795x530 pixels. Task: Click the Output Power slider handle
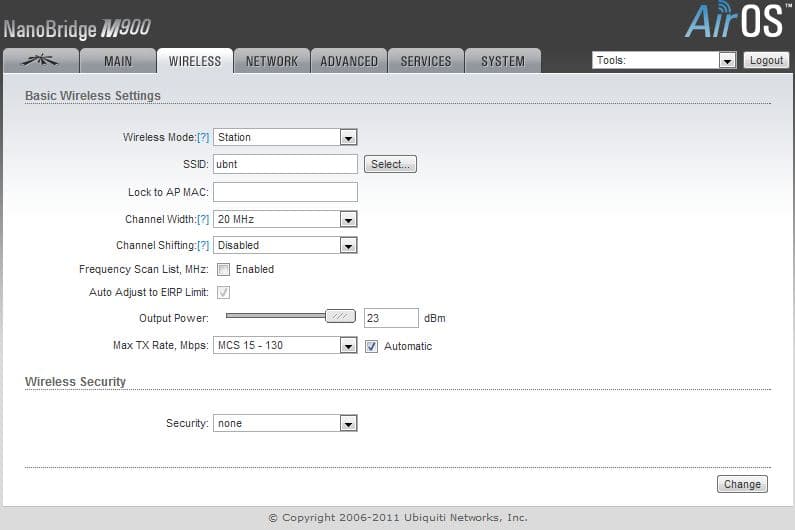click(340, 316)
